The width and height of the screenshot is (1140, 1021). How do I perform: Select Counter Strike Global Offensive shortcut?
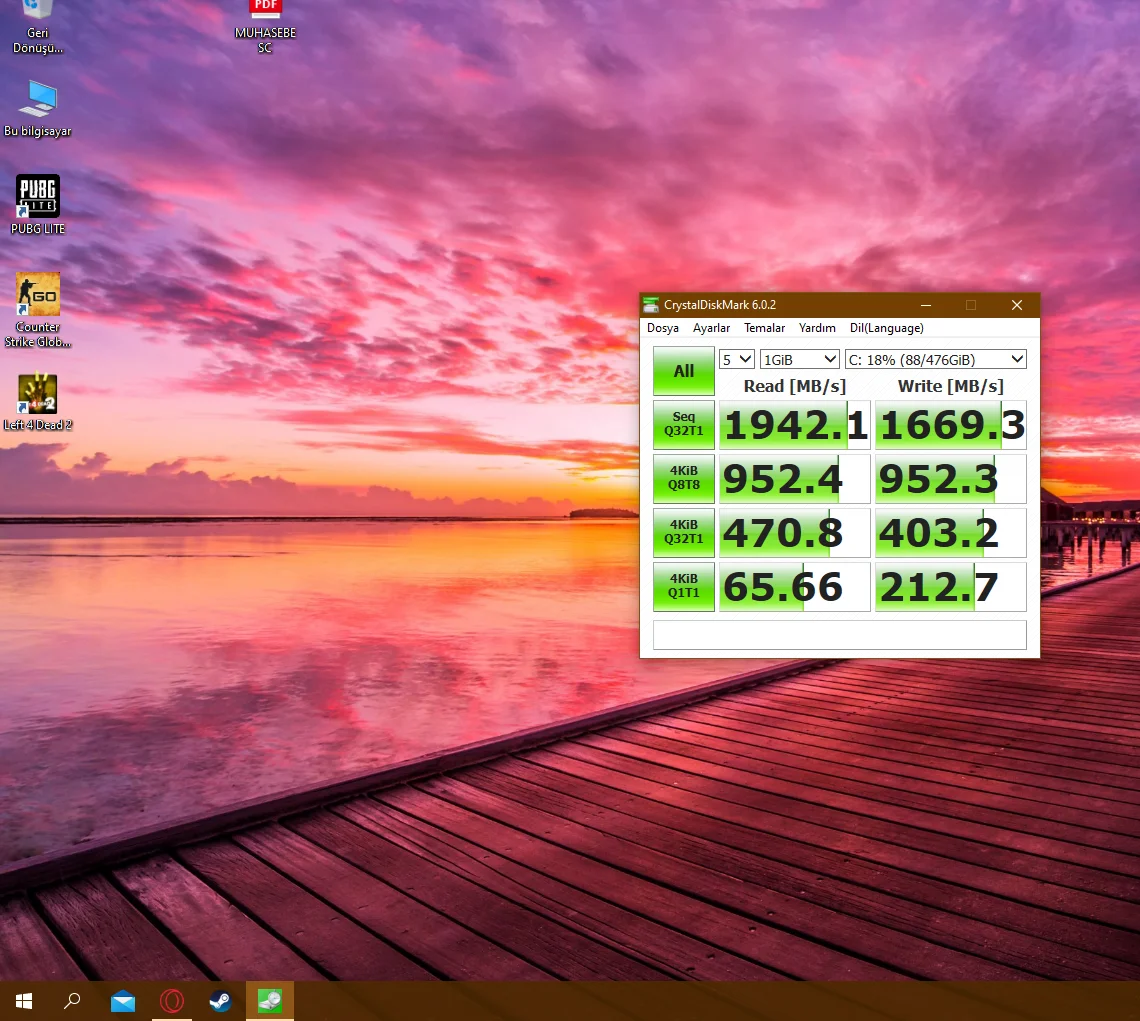point(38,310)
